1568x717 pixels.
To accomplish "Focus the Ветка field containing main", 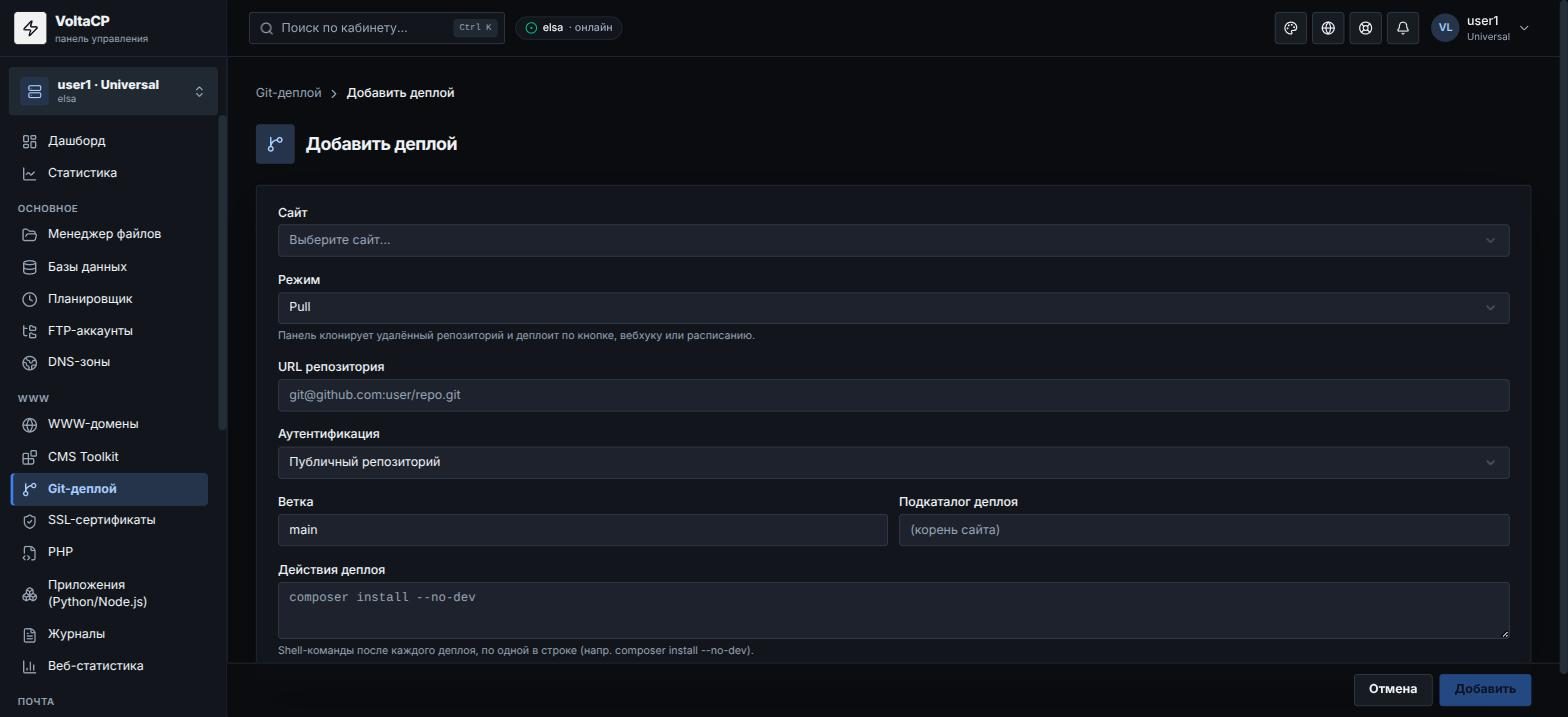I will click(x=582, y=530).
